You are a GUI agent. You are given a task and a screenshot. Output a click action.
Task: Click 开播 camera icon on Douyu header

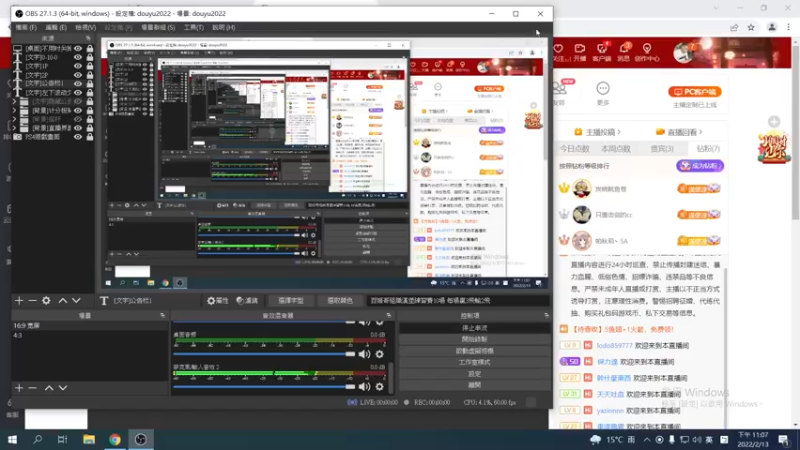(580, 52)
